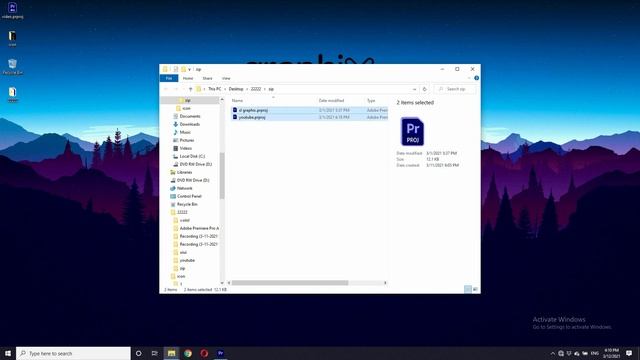Screen dimensions: 640x360
Task: Expand the ribbon with the chevron
Action: point(469,78)
